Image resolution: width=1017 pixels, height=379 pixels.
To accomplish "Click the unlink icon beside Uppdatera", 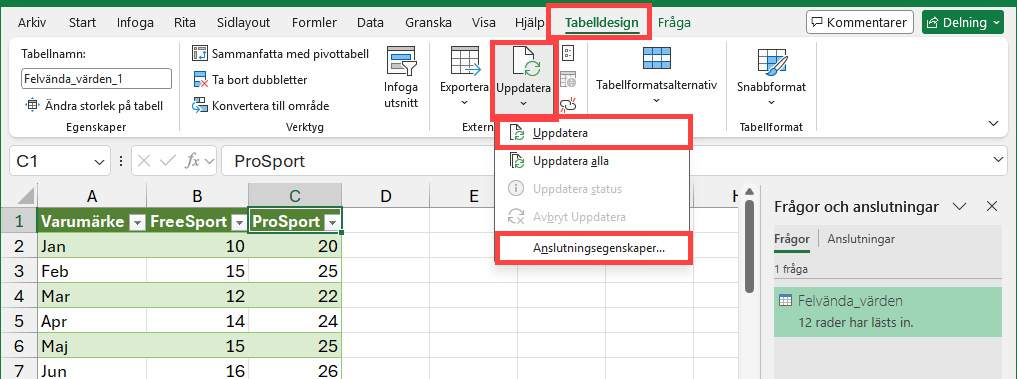I will tap(568, 104).
